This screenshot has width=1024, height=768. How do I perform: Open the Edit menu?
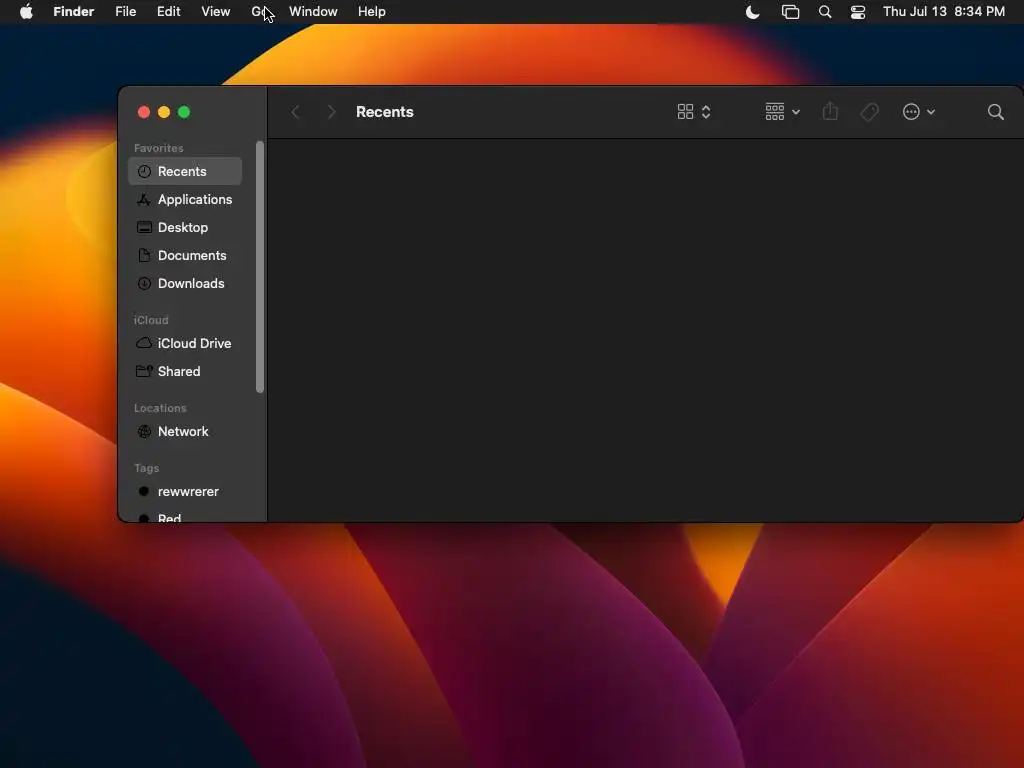point(168,12)
